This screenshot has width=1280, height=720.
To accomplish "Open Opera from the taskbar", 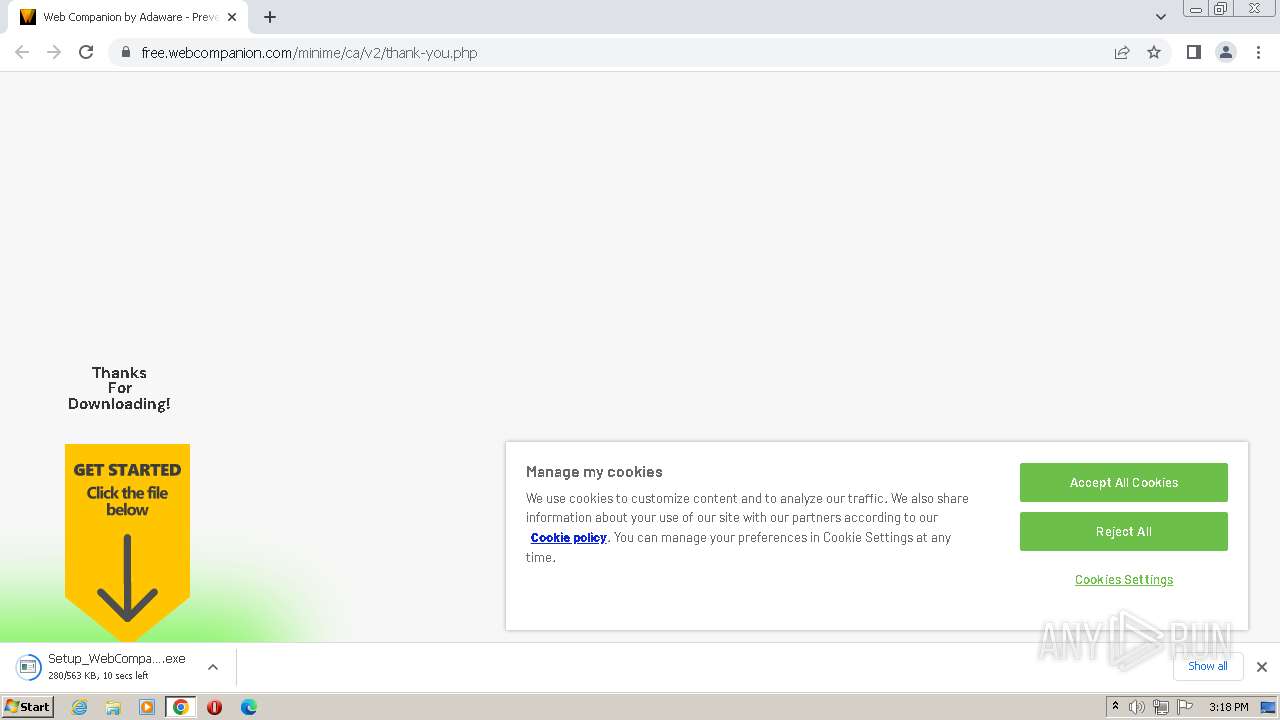I will click(x=214, y=707).
